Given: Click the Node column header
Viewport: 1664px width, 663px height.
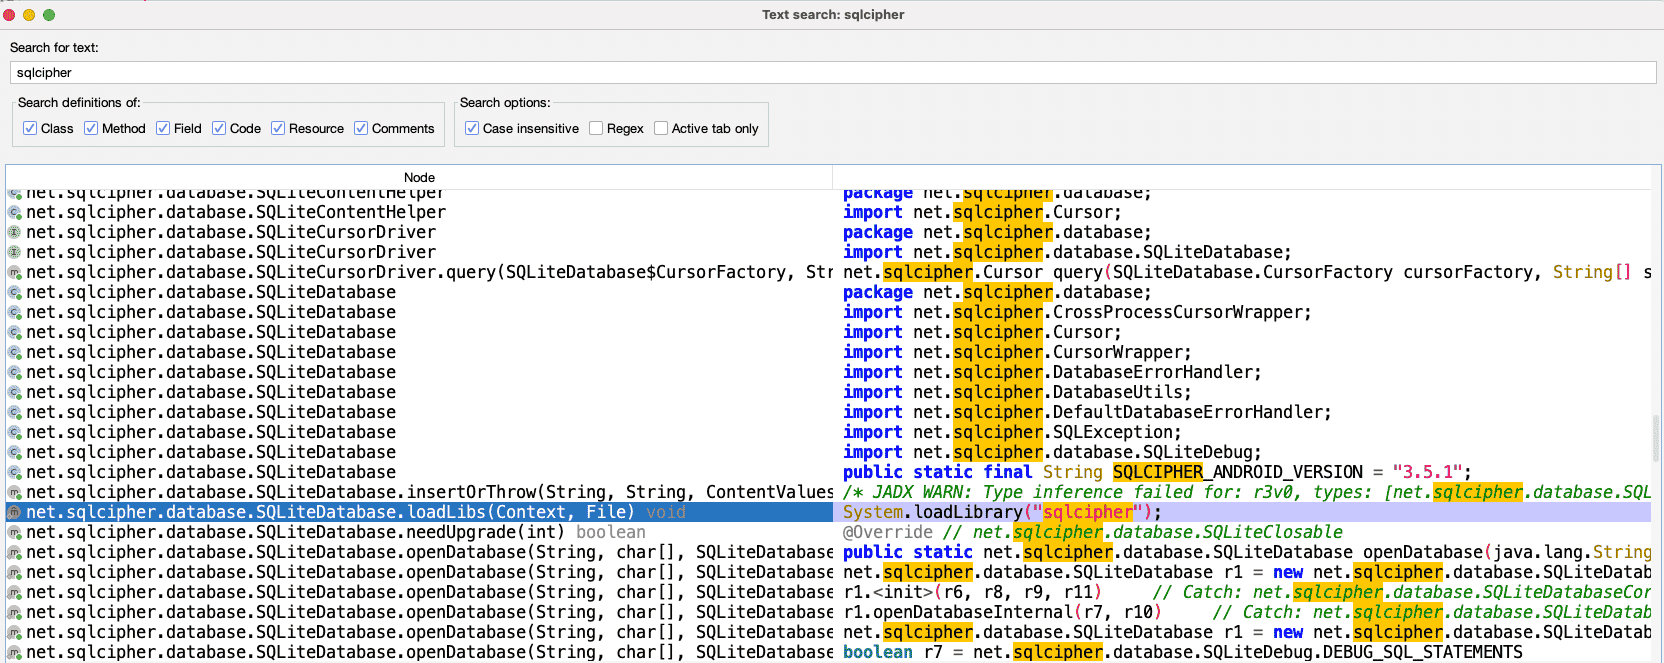Looking at the screenshot, I should [x=419, y=177].
